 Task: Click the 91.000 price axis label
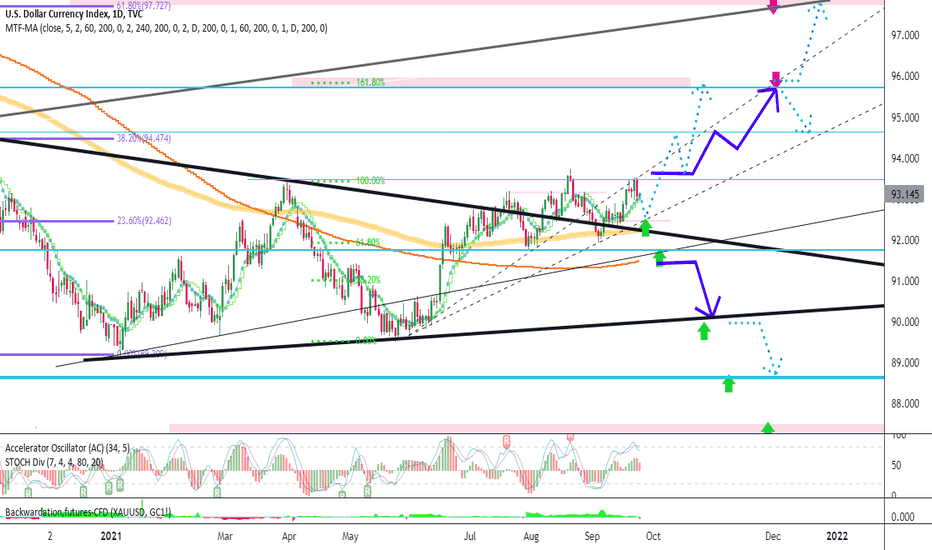[905, 281]
